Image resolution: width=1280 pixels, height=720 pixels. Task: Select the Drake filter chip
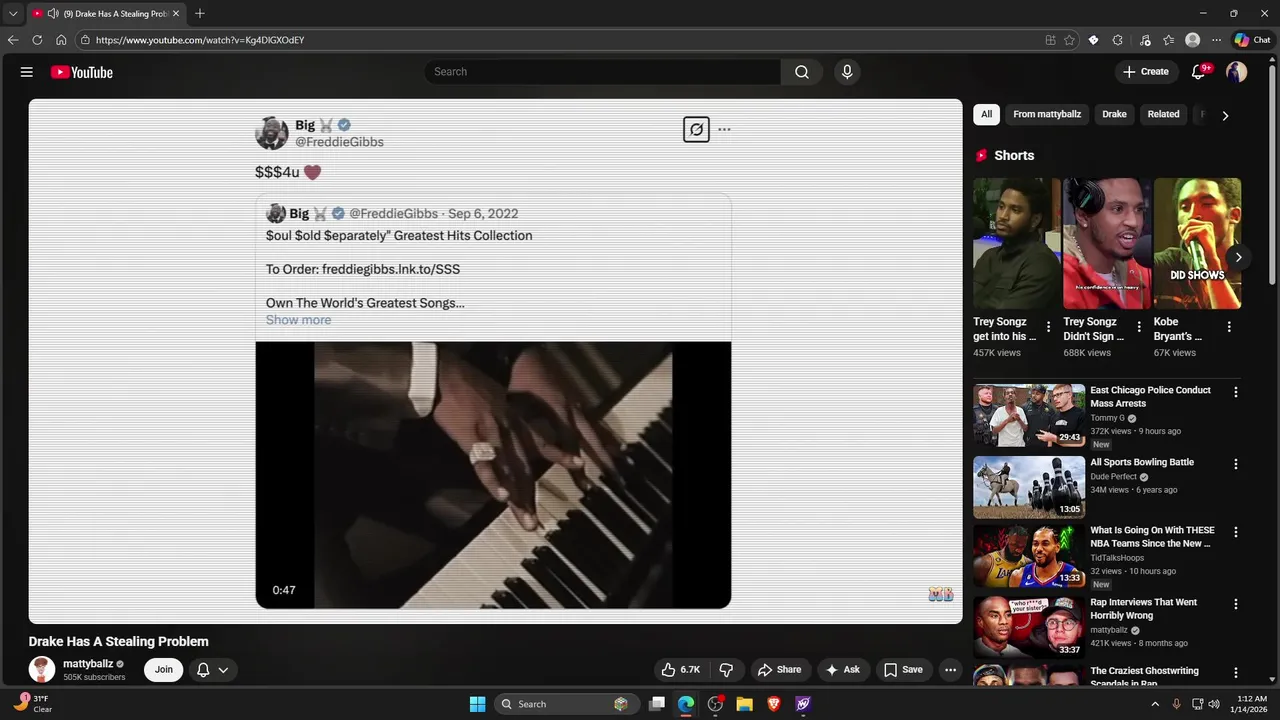[1114, 114]
